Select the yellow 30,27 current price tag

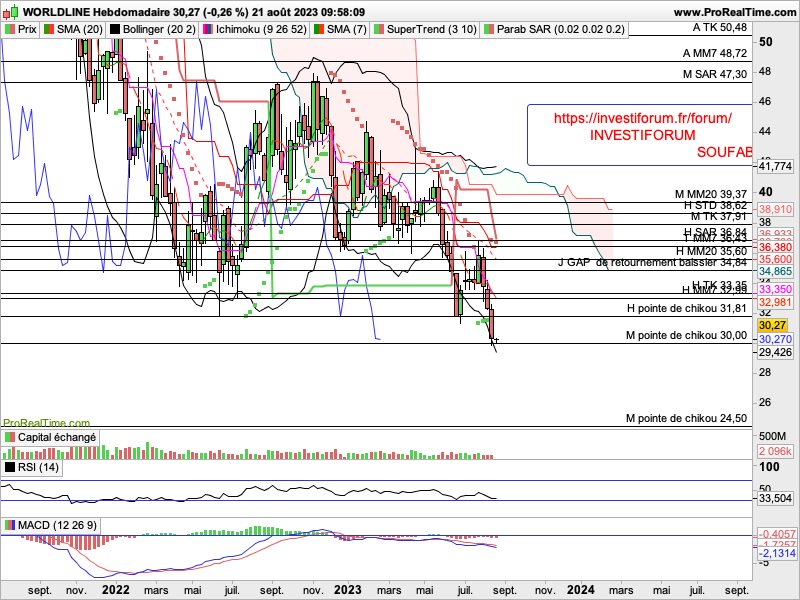click(772, 326)
